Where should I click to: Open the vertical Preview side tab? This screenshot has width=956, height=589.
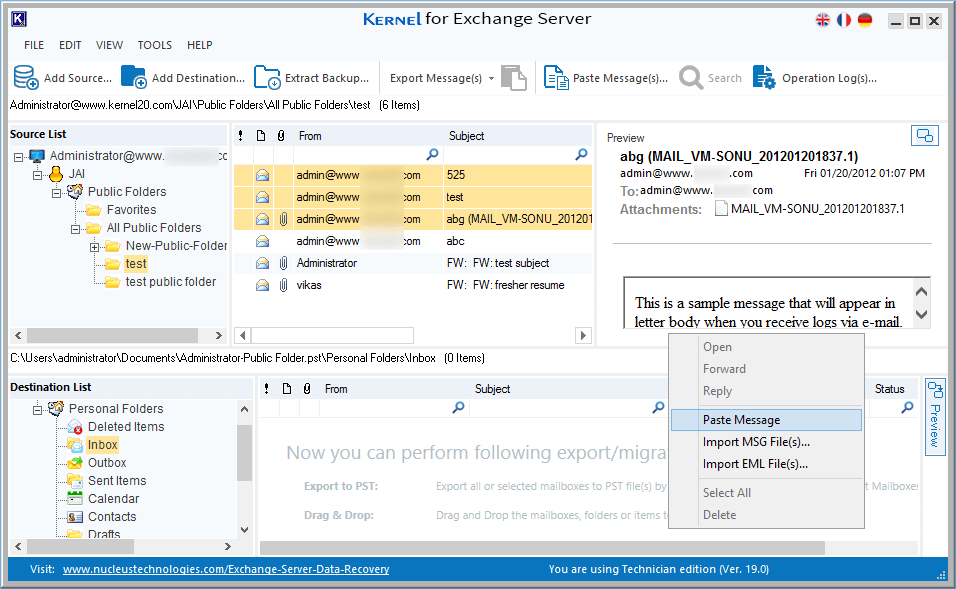tap(935, 416)
